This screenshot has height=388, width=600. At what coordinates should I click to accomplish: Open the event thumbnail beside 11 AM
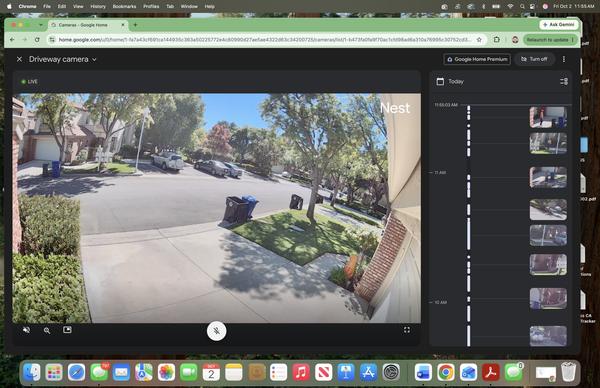pyautogui.click(x=548, y=177)
